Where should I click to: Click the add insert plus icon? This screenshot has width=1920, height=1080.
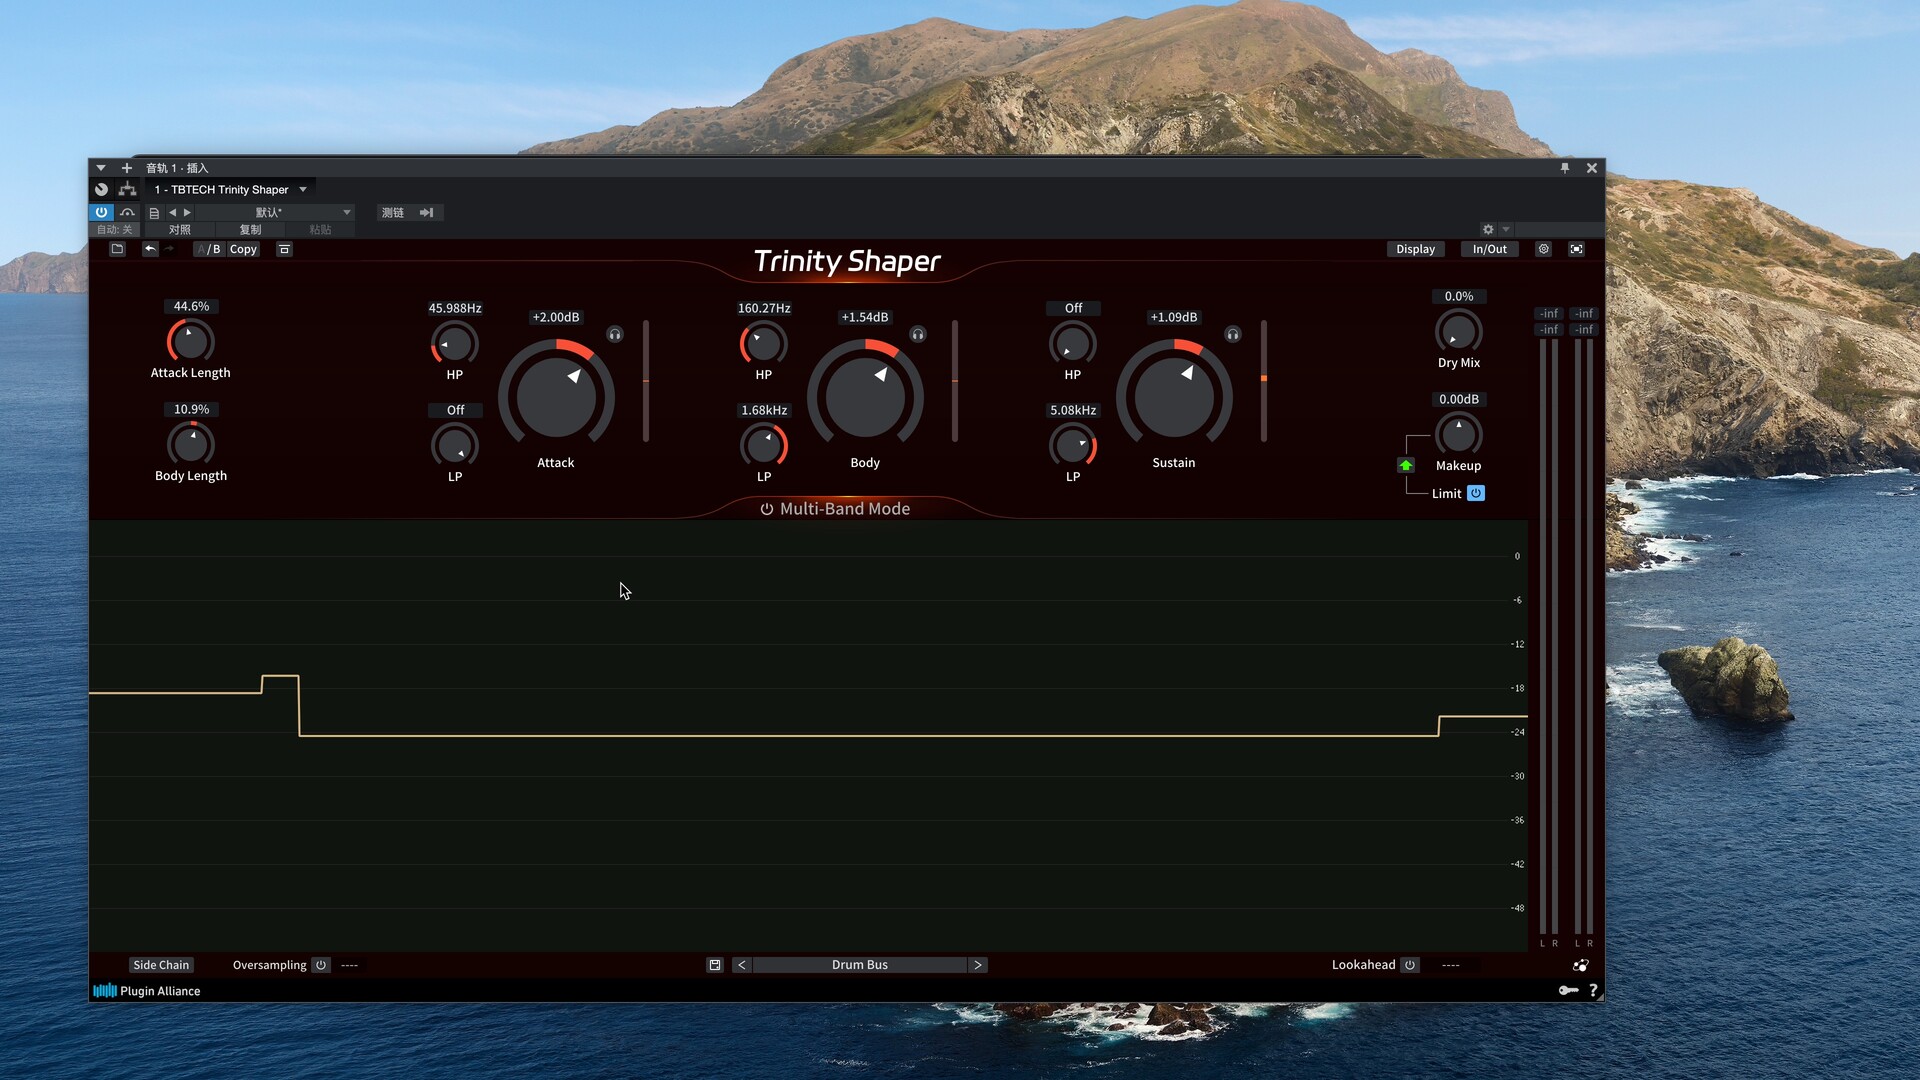(127, 168)
